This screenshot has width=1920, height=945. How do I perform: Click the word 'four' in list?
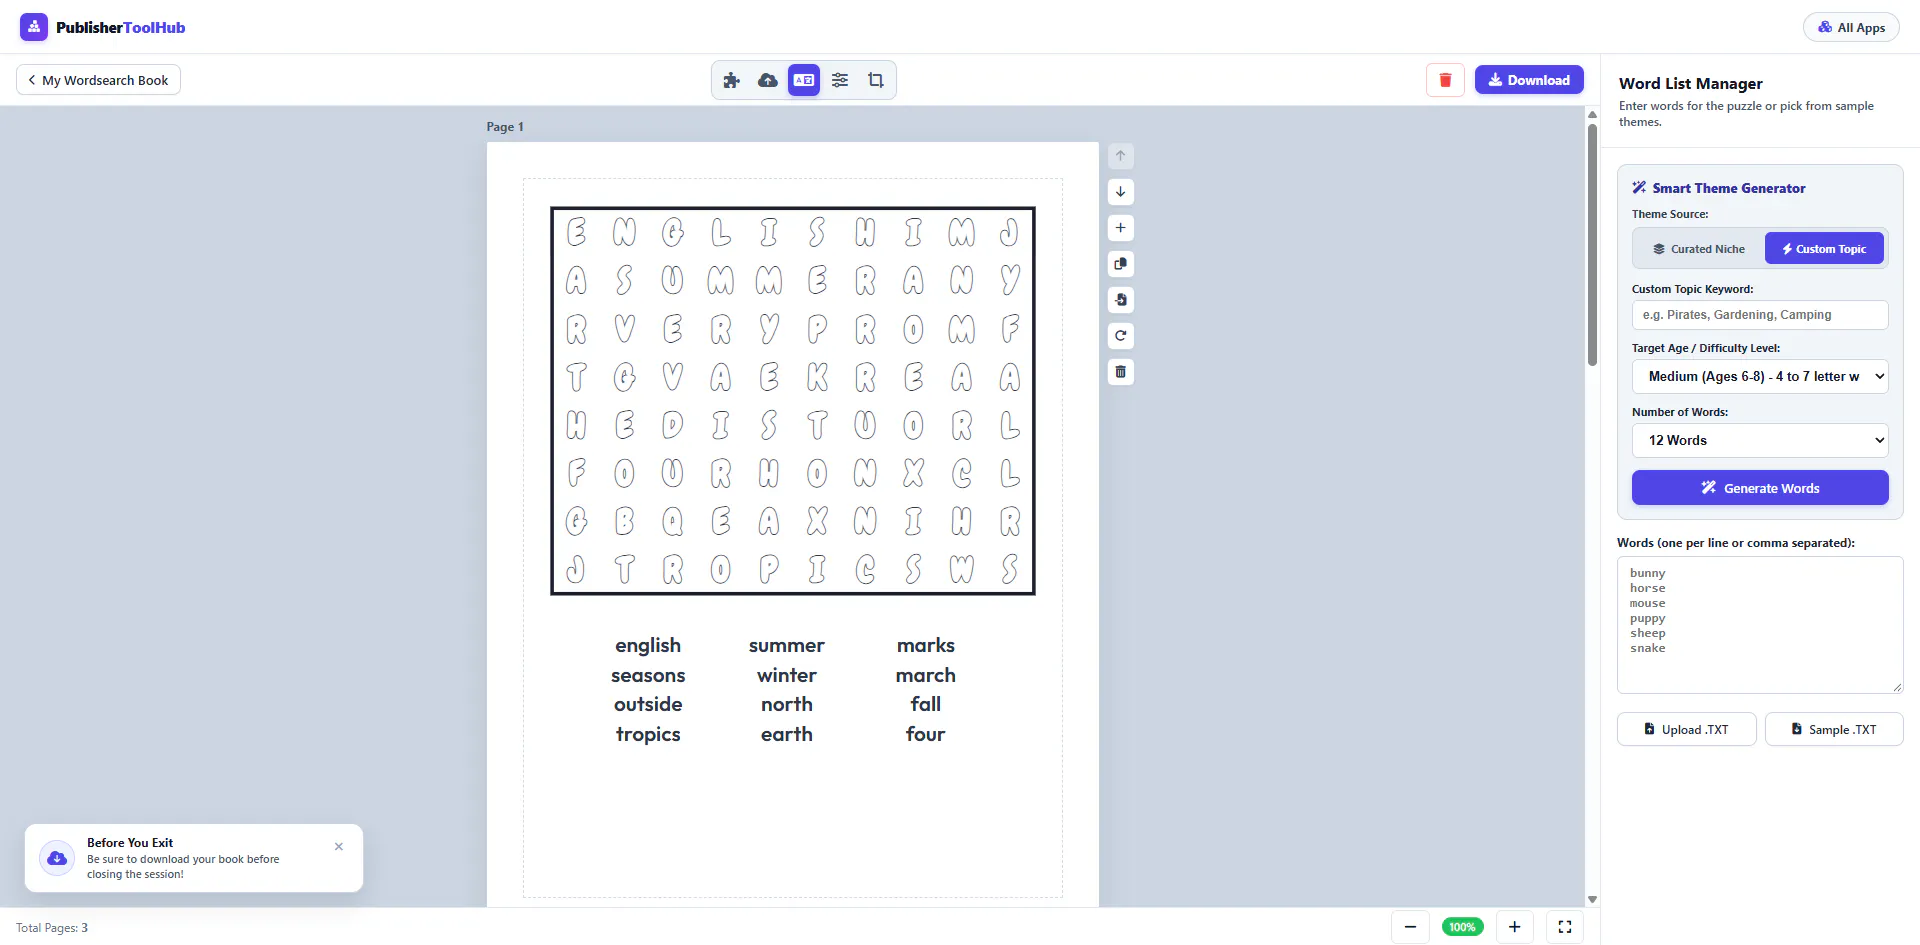click(x=926, y=735)
